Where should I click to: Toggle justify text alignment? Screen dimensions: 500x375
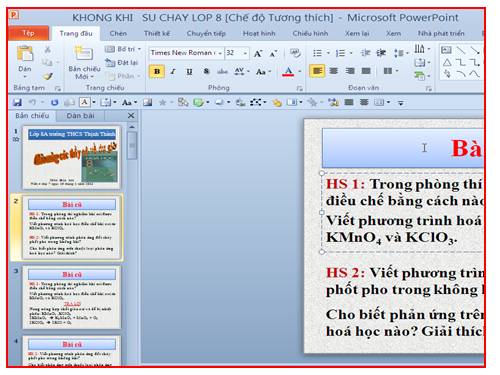pyautogui.click(x=366, y=71)
